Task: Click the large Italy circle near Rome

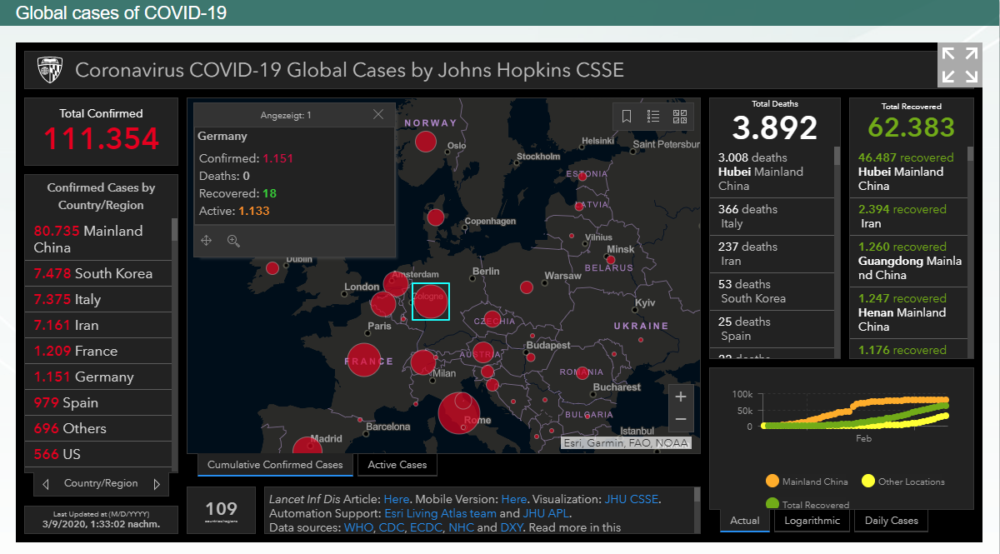Action: (459, 412)
